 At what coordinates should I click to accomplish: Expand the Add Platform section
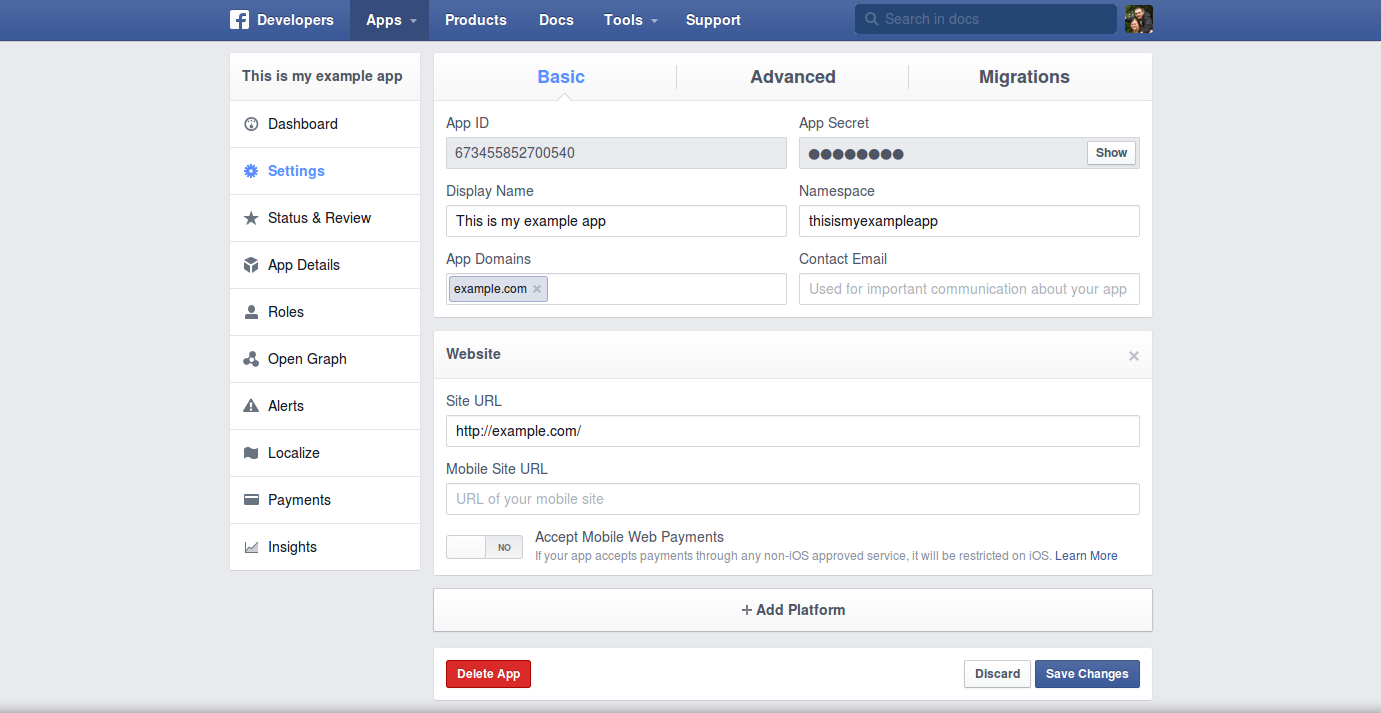coord(793,610)
